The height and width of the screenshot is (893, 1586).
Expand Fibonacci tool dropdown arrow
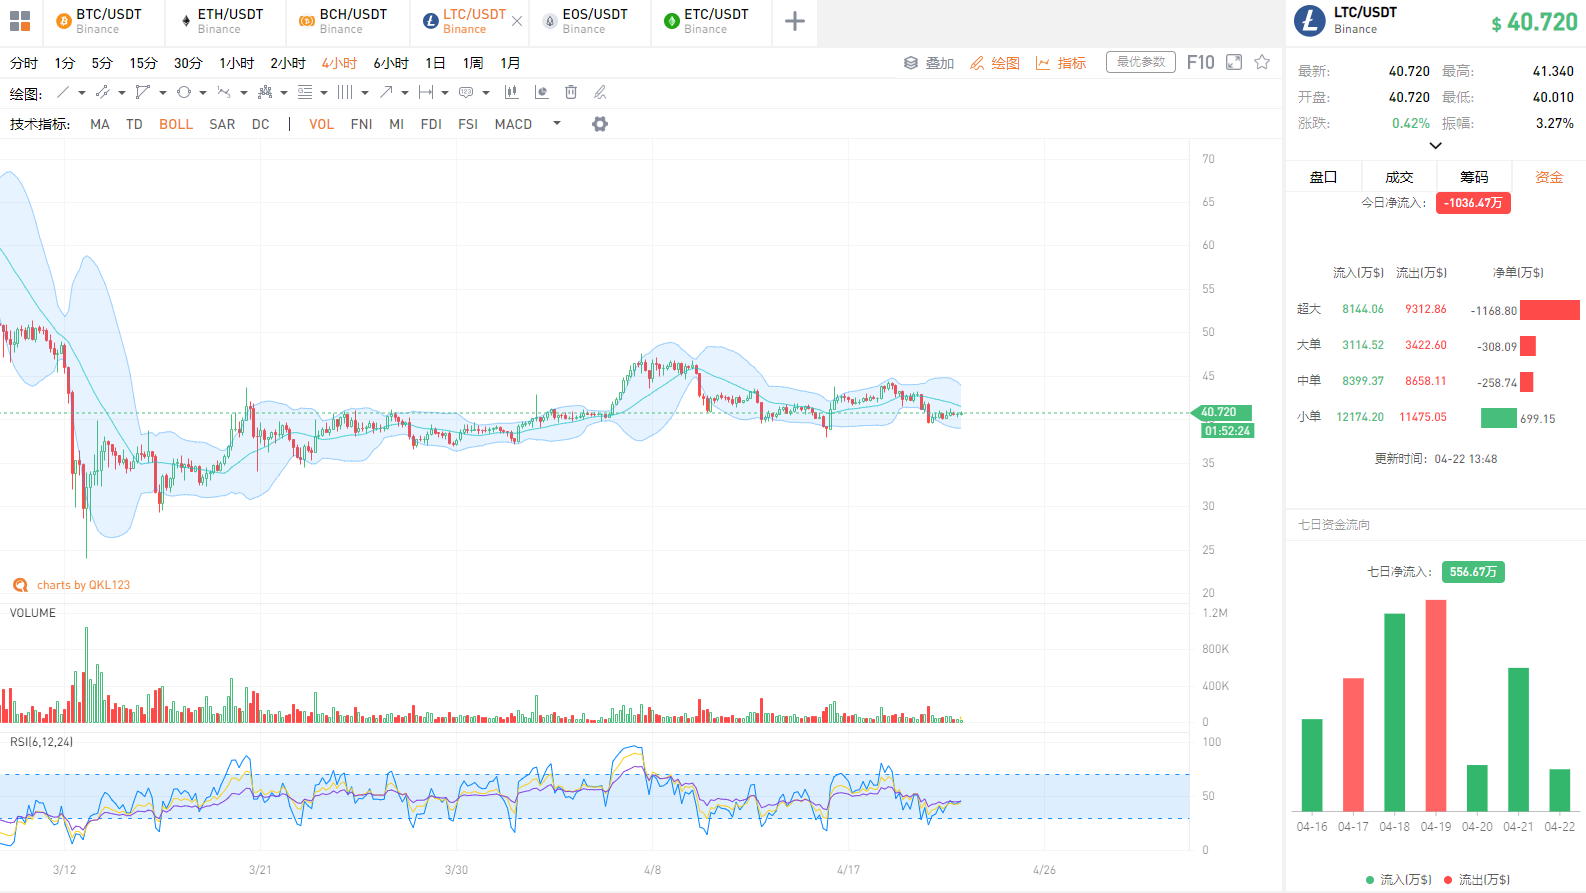coord(324,93)
